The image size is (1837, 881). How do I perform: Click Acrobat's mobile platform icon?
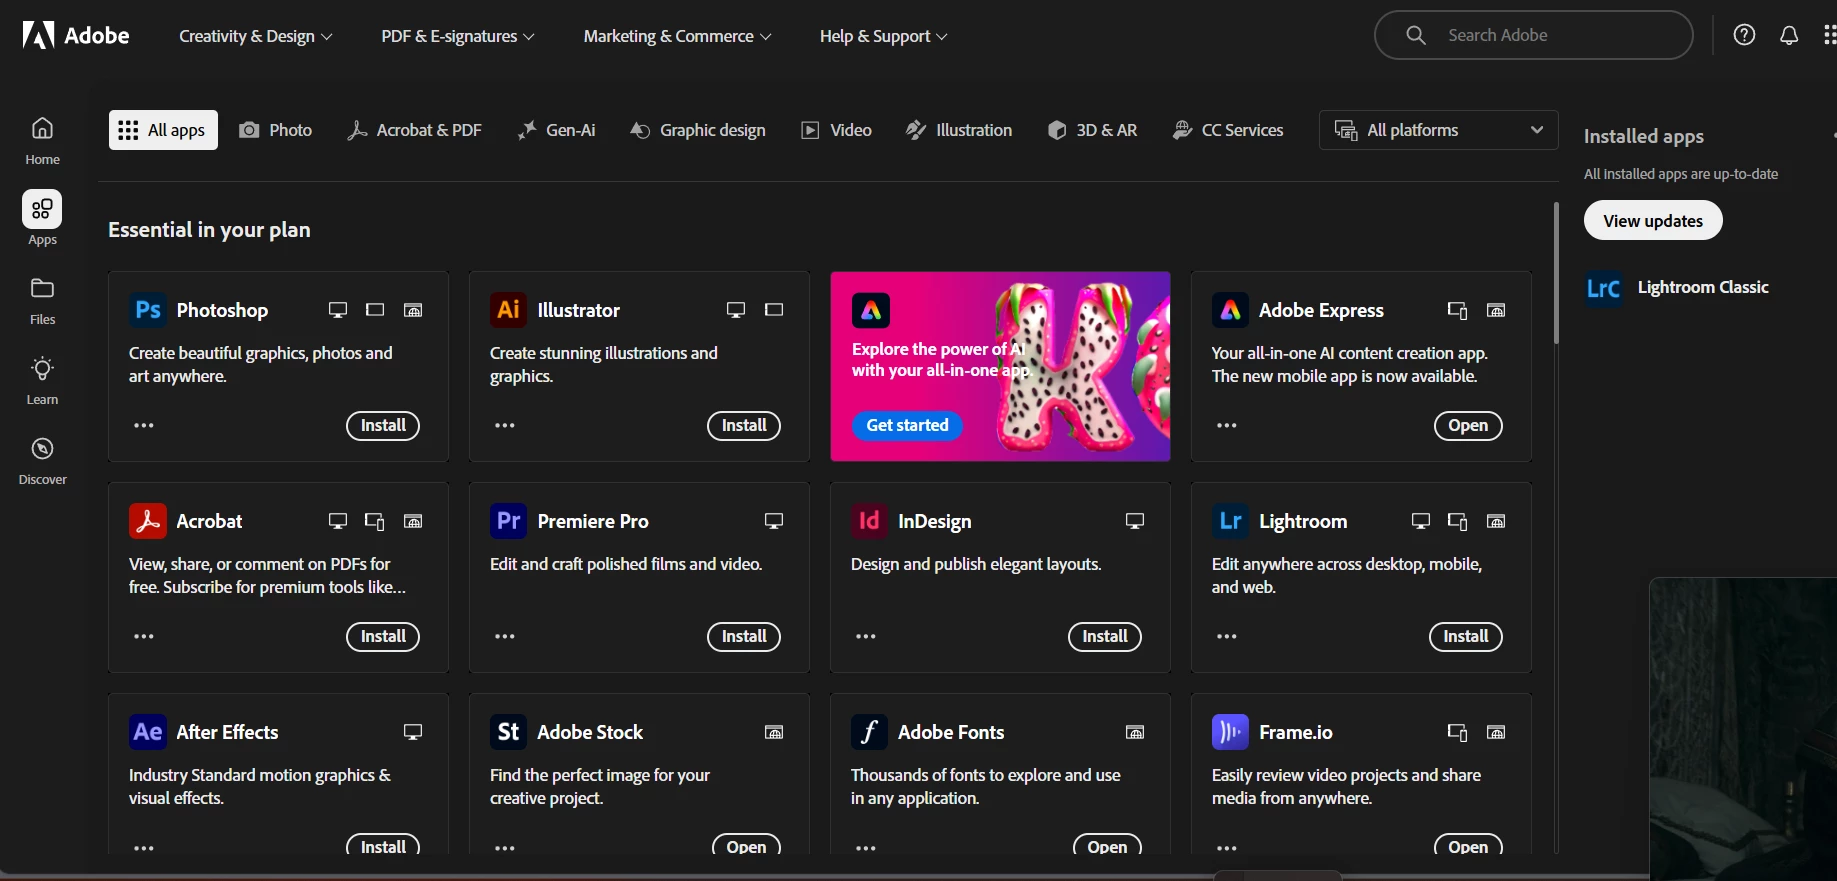[375, 521]
